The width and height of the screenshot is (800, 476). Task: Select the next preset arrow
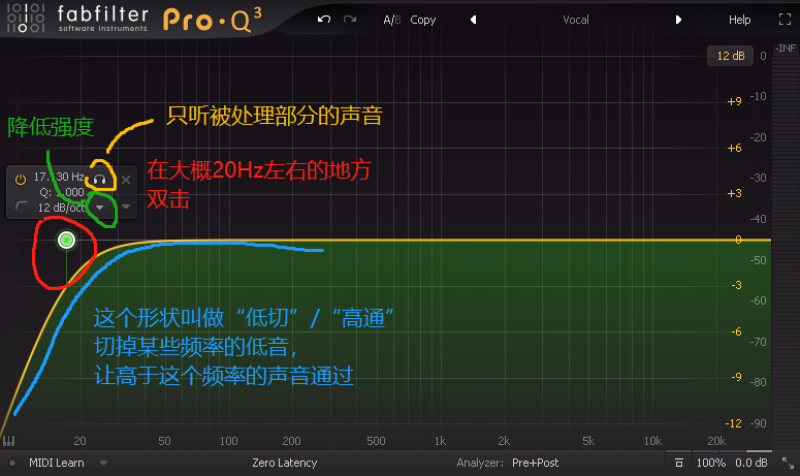coord(678,20)
